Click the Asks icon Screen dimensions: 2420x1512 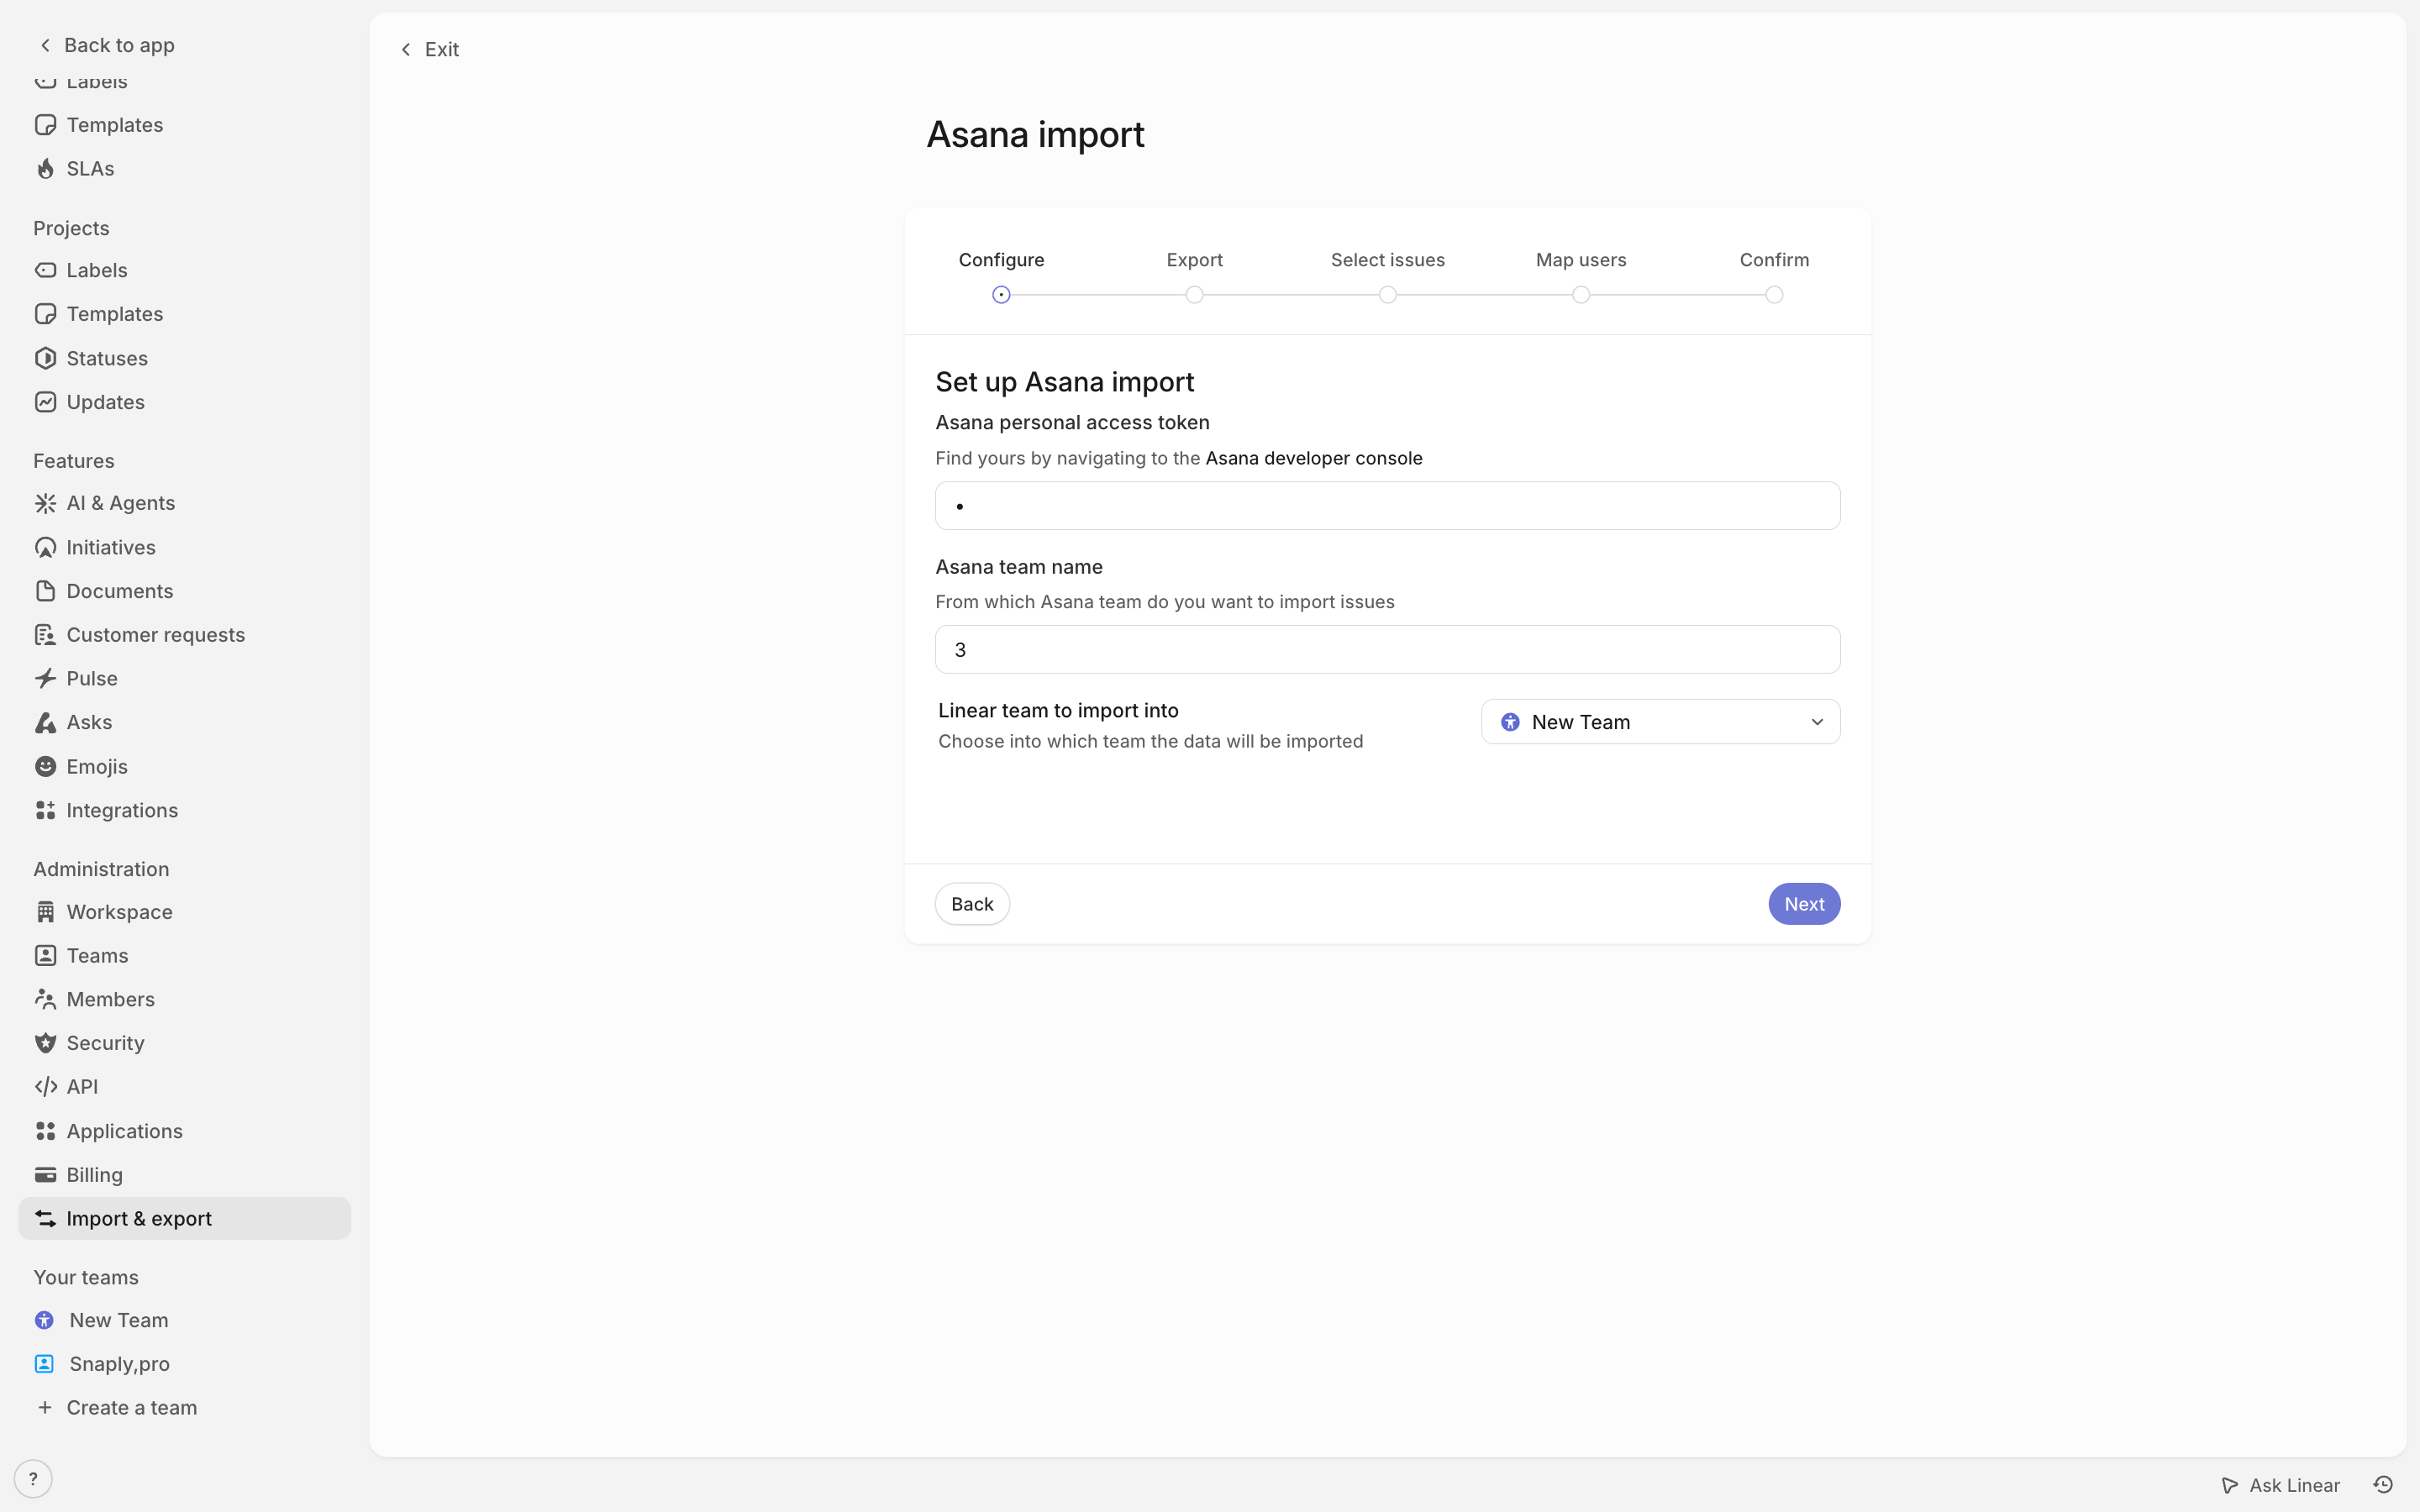click(45, 722)
